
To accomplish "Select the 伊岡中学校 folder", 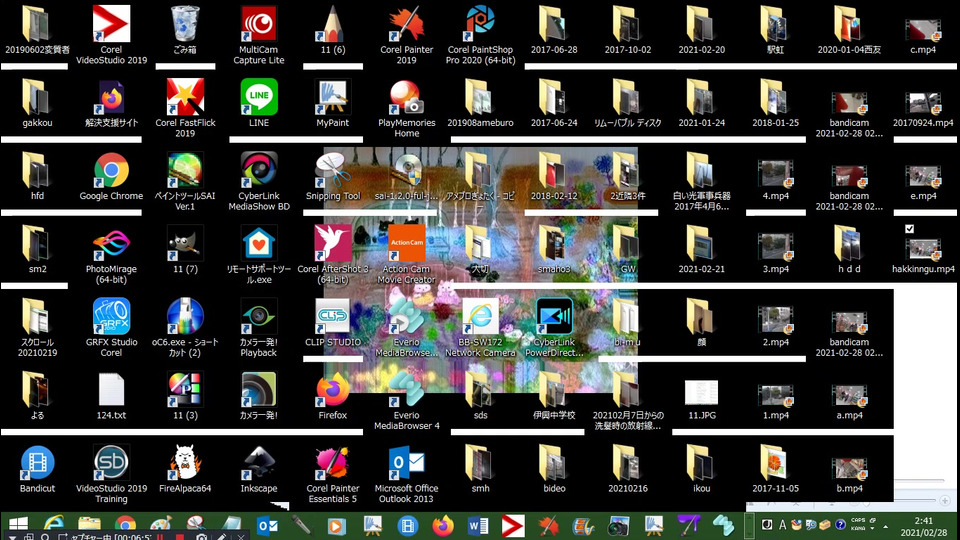I will point(554,396).
